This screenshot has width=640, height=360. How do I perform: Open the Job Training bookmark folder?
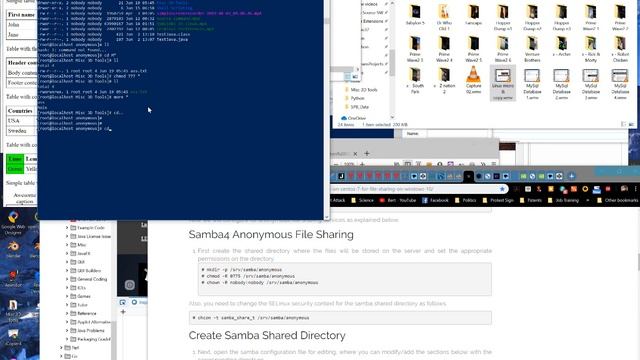click(564, 200)
